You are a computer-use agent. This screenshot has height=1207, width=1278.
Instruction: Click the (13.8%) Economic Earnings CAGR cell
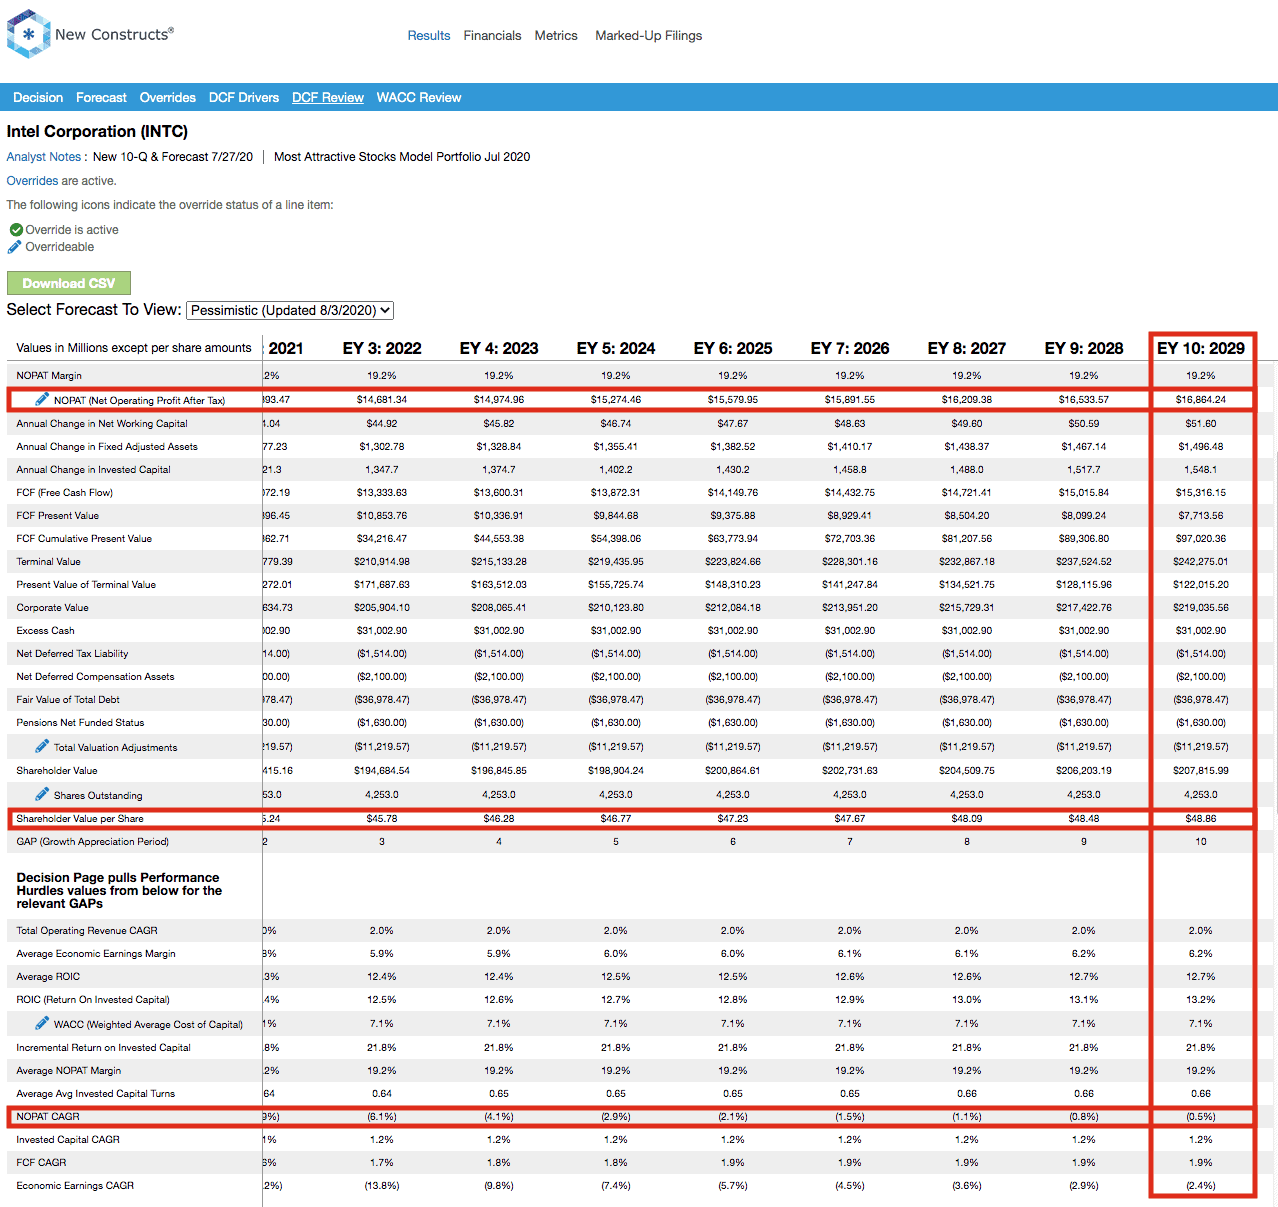pos(382,1186)
